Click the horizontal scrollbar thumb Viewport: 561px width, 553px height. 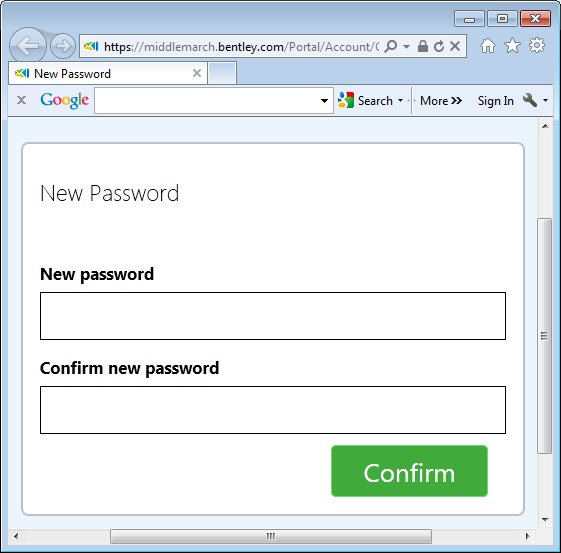tap(271, 536)
